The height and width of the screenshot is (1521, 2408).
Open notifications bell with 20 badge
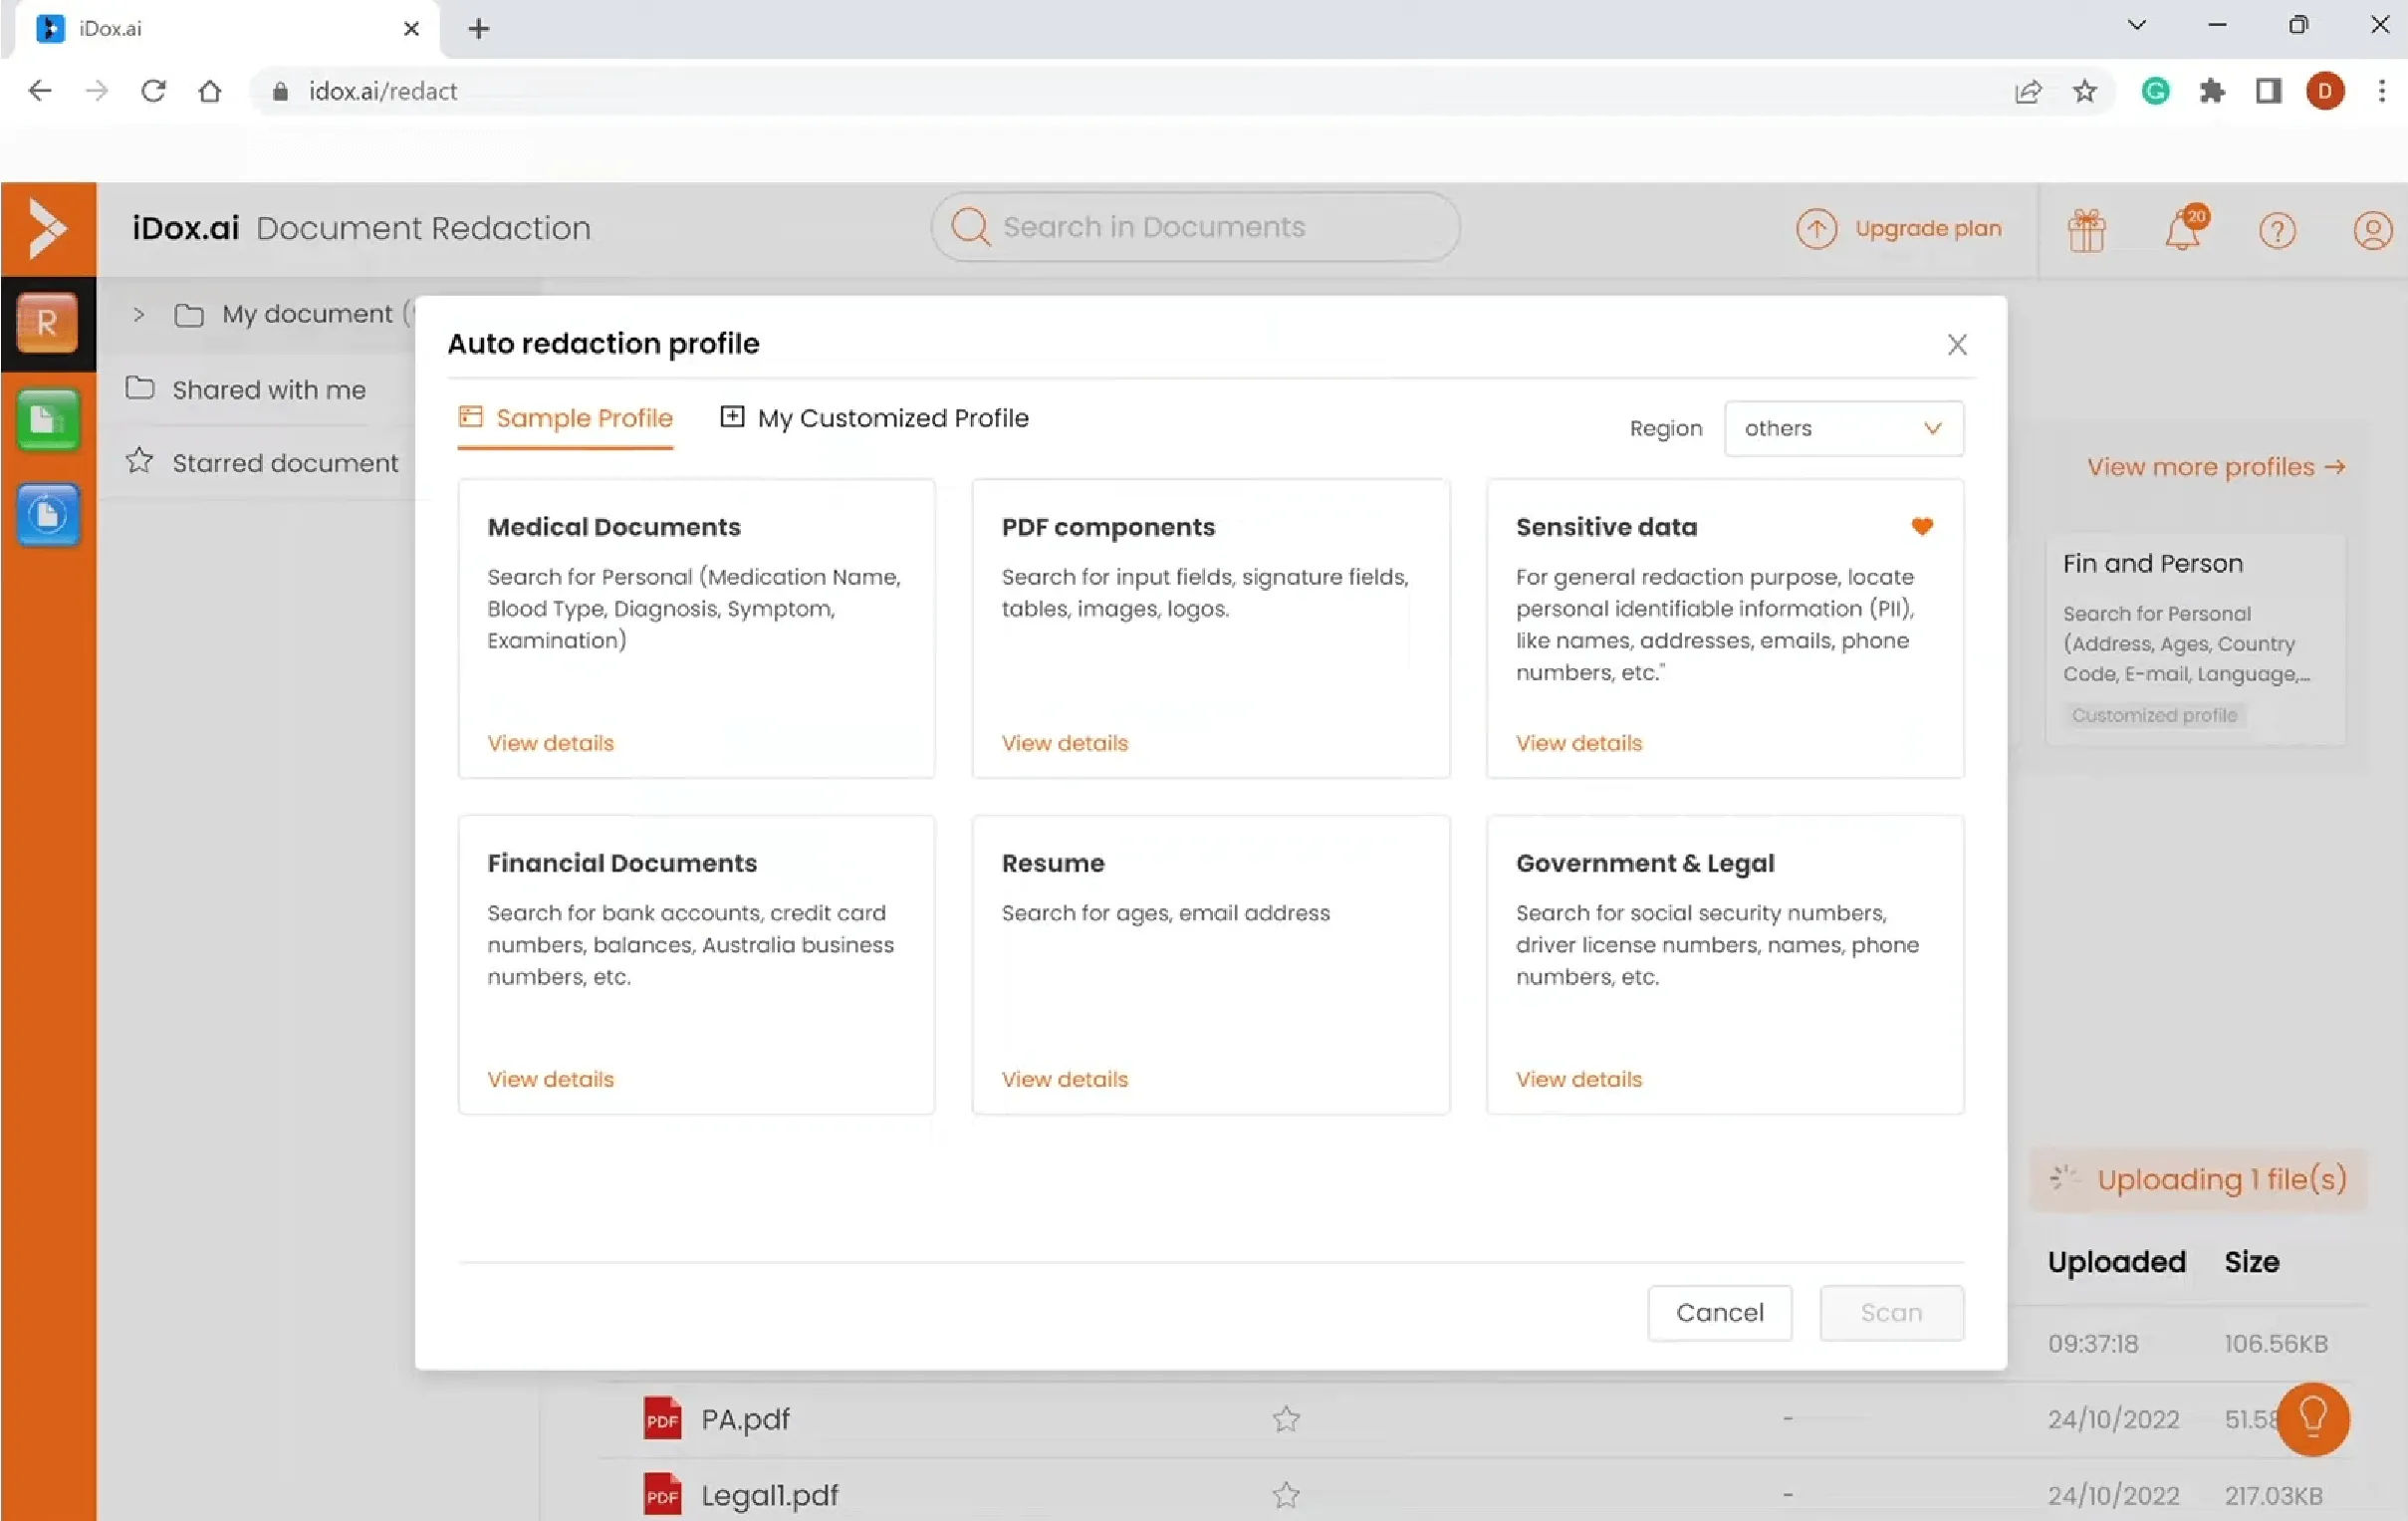[x=2182, y=230]
